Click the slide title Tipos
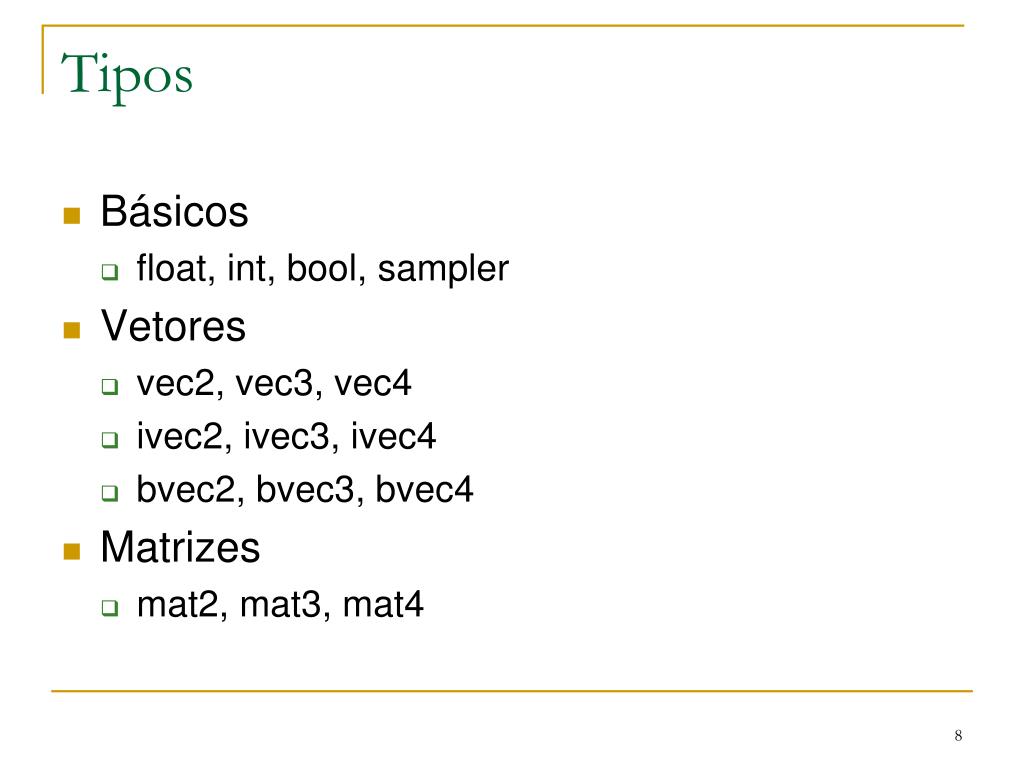The height and width of the screenshot is (768, 1024). click(127, 76)
